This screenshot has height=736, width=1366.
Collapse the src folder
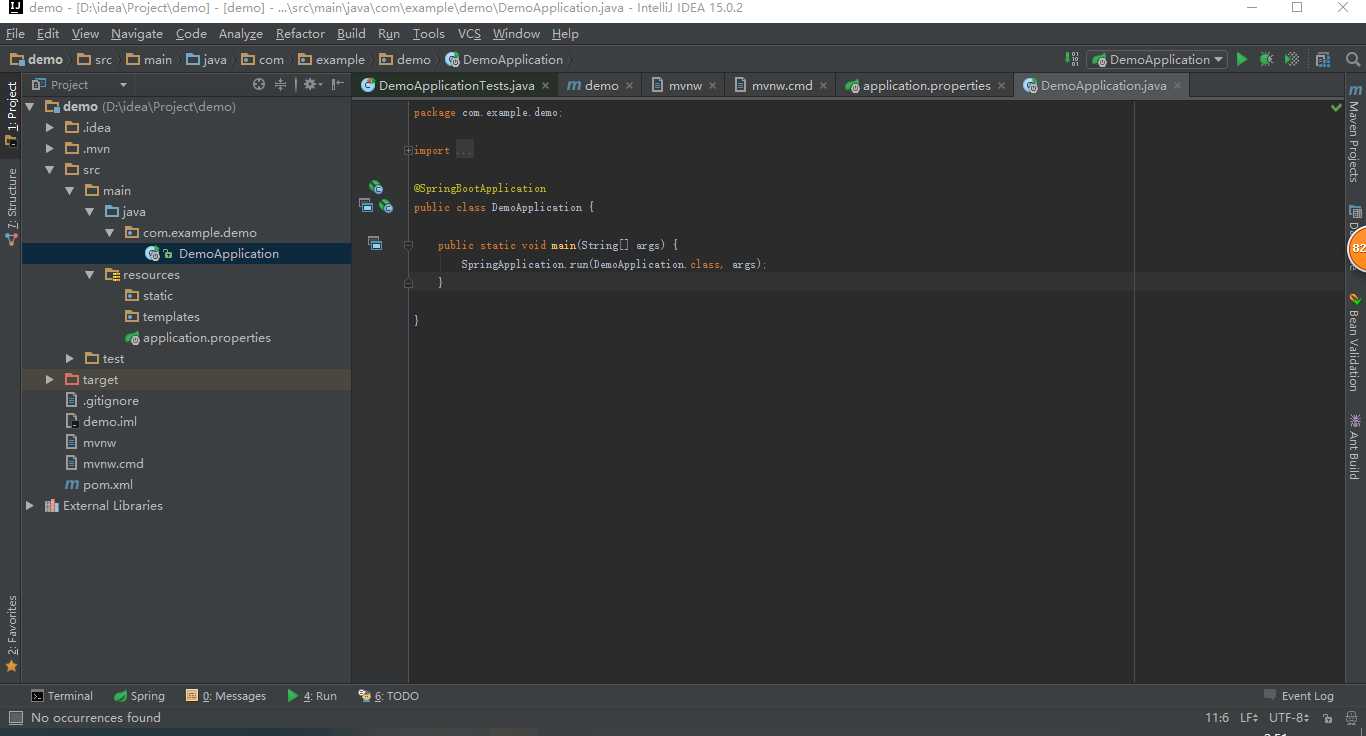tap(50, 169)
